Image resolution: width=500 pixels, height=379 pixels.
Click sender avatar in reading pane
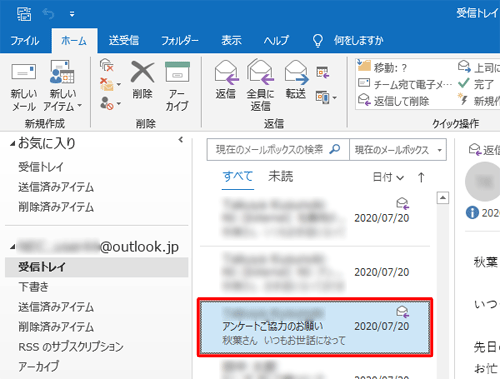click(x=483, y=182)
